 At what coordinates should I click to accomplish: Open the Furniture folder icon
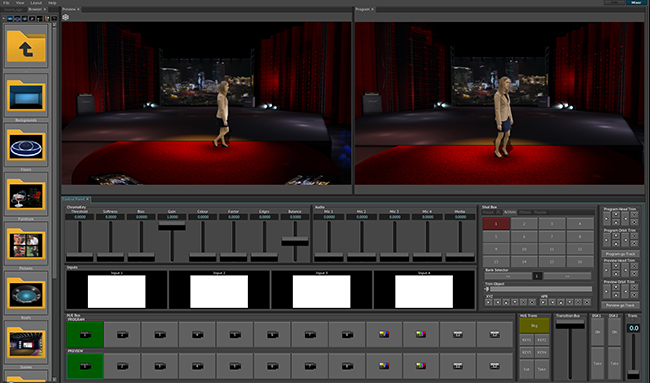pyautogui.click(x=26, y=194)
